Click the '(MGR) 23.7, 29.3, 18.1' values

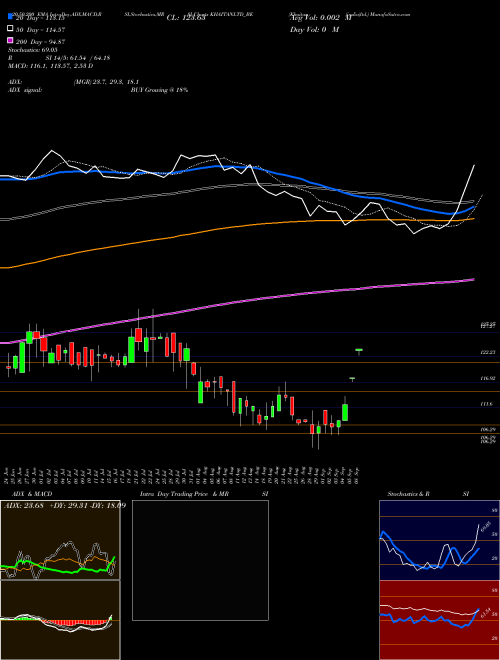106,82
